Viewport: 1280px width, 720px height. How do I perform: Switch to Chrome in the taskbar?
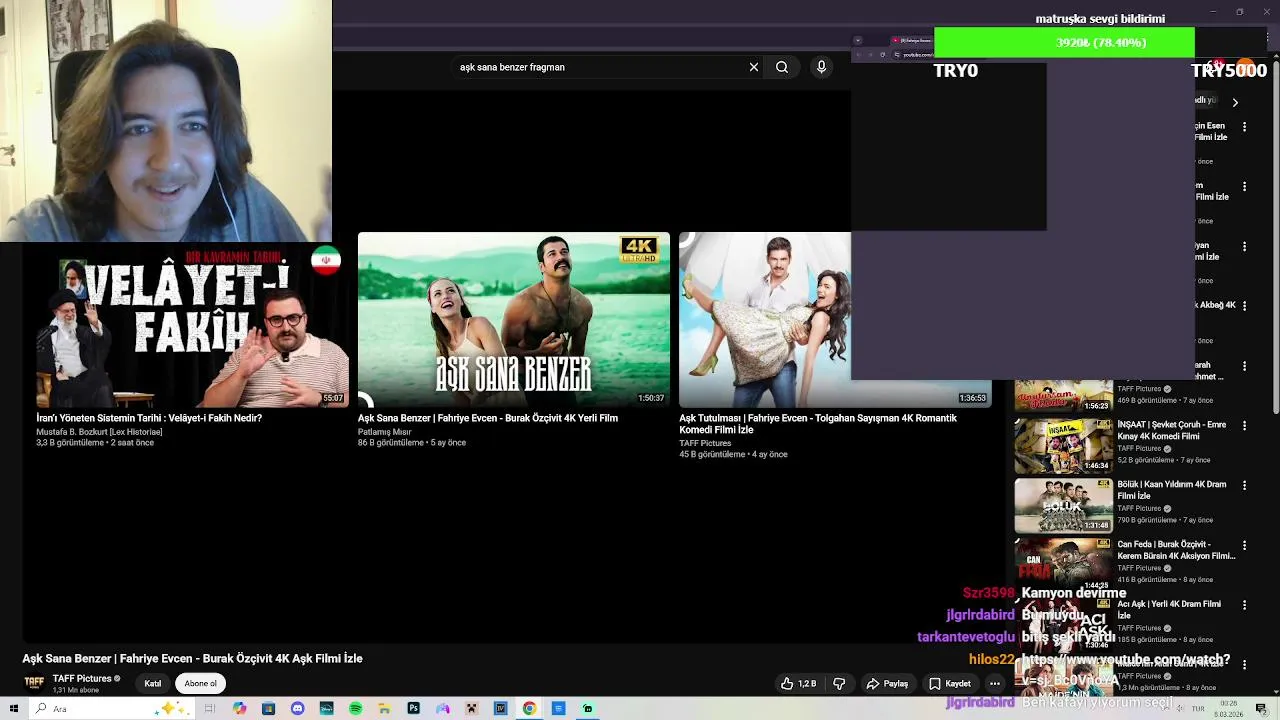529,709
